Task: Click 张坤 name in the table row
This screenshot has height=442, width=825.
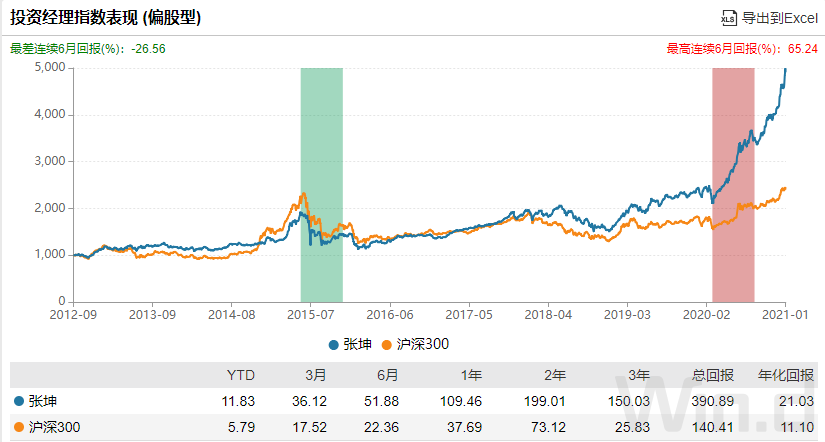Action: (41, 400)
